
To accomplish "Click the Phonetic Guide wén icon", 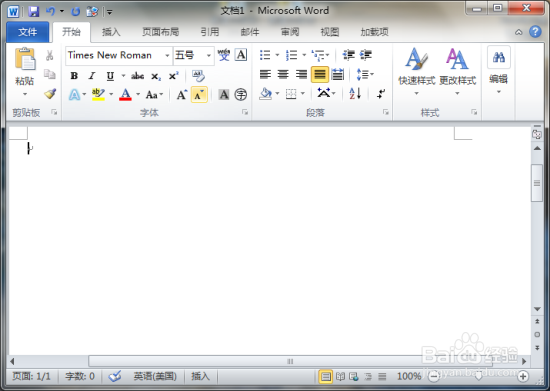I will [223, 55].
